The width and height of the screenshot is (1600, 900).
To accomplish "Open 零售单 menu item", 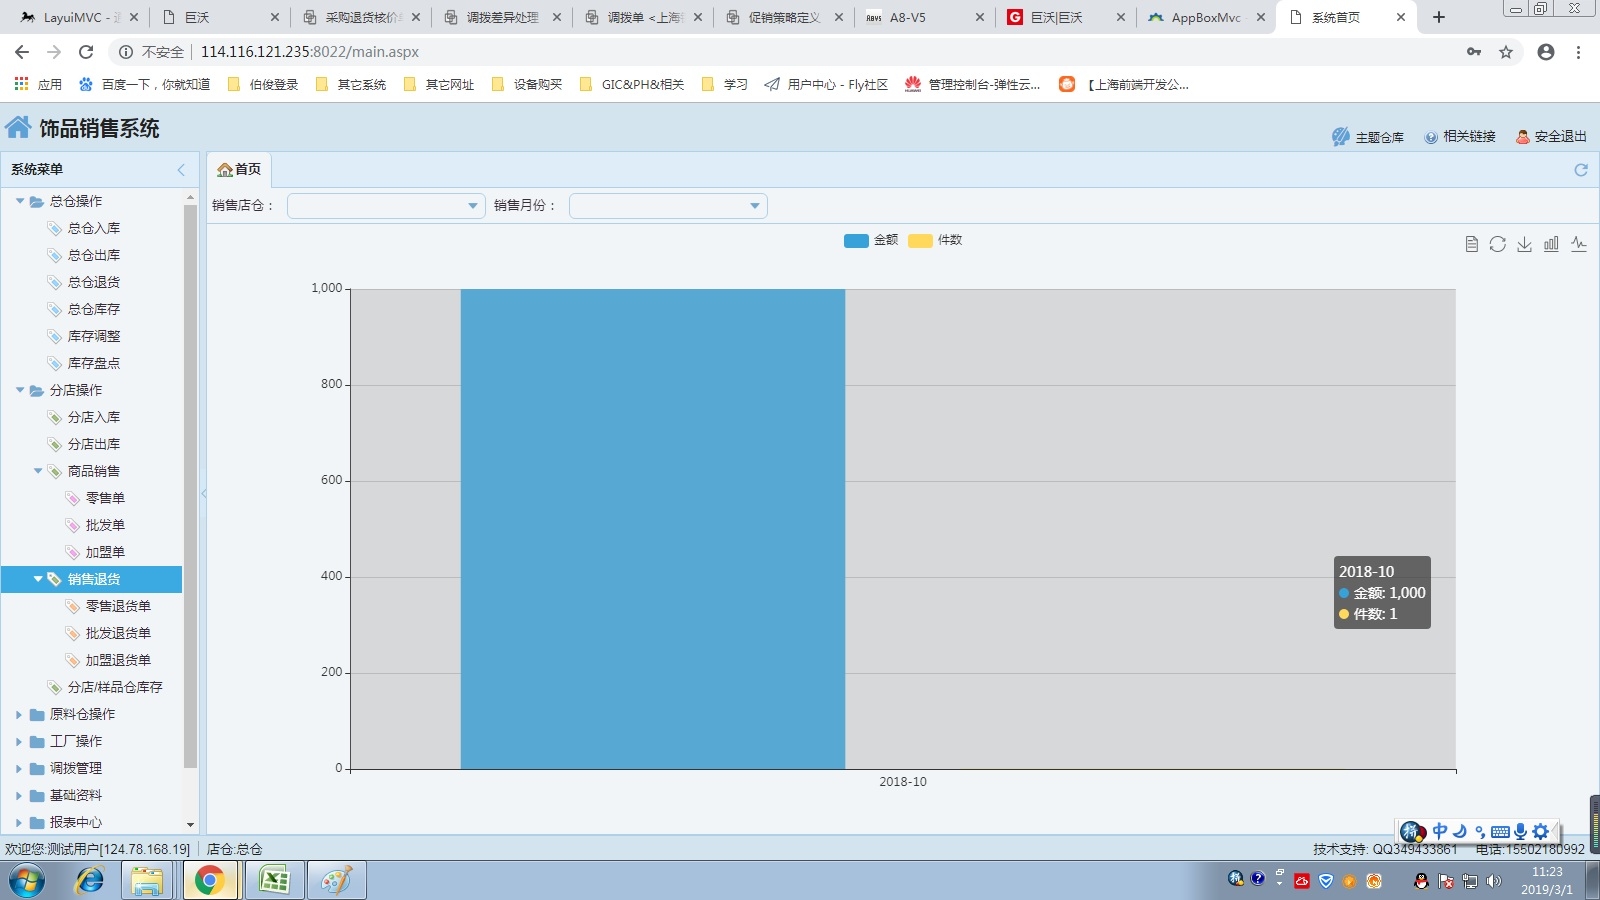I will coord(105,498).
